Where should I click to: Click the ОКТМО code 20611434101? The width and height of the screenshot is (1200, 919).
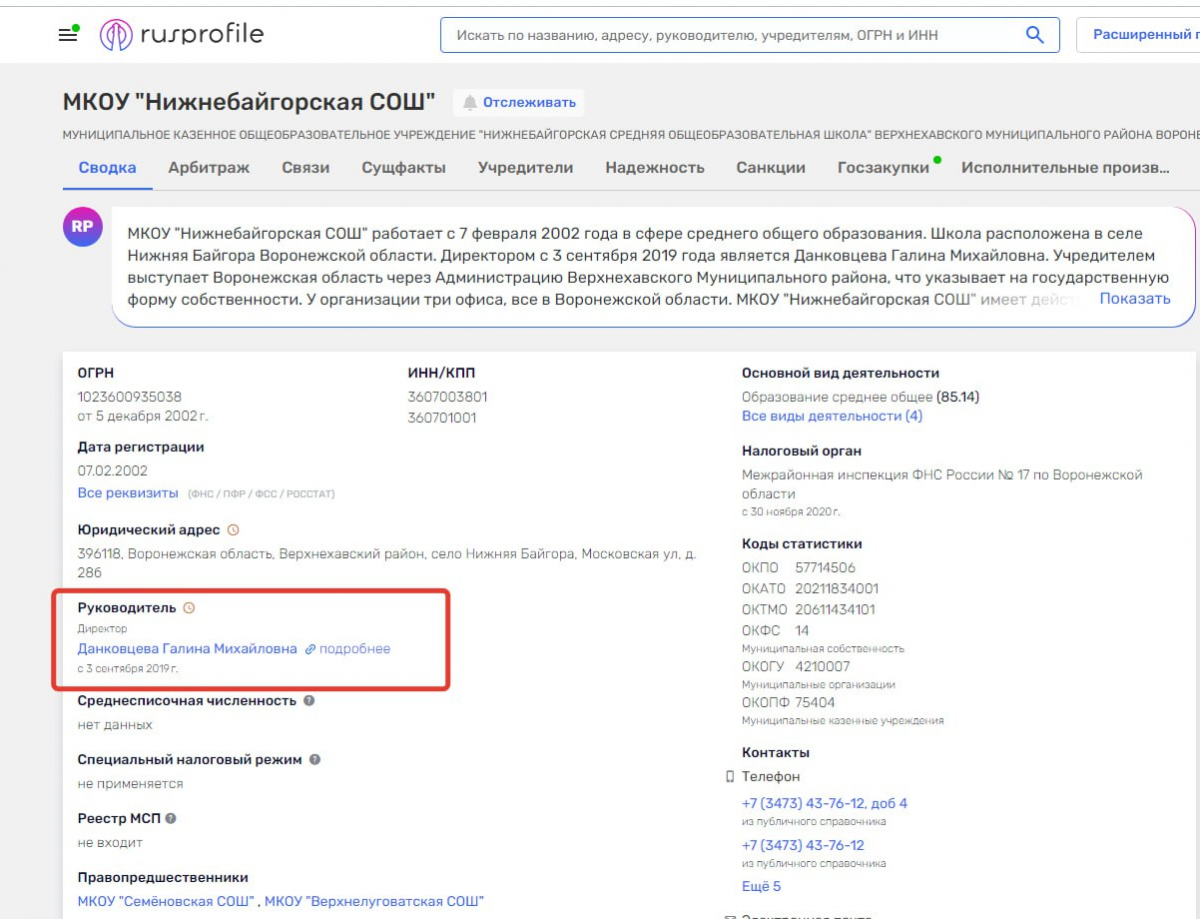point(835,610)
